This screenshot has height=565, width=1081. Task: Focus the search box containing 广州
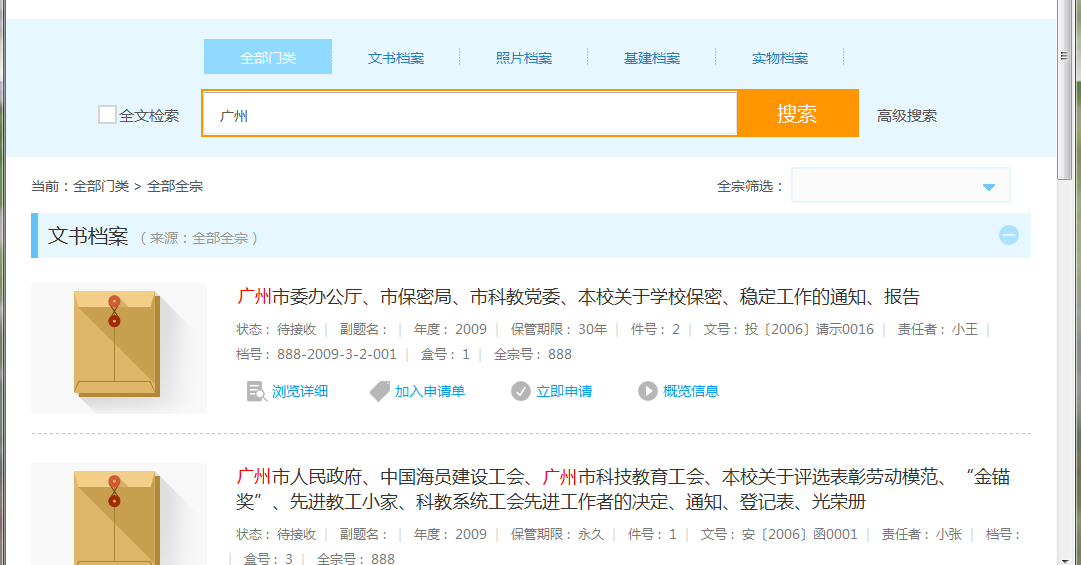(469, 114)
